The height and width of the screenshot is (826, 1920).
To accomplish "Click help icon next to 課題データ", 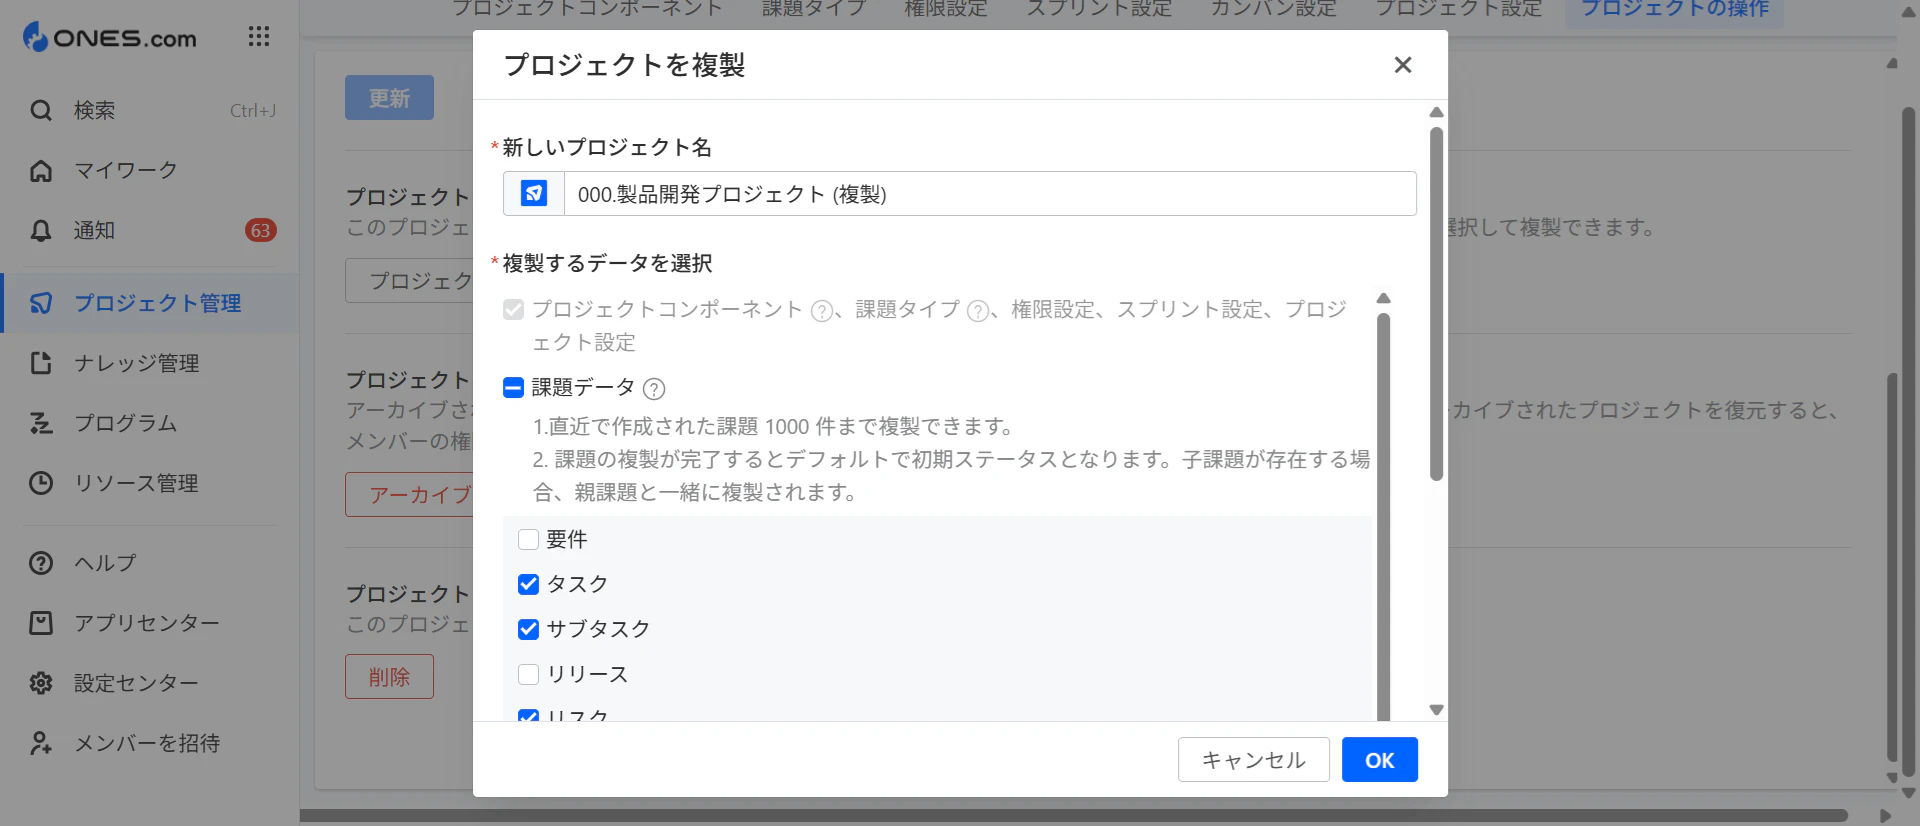I will [654, 389].
